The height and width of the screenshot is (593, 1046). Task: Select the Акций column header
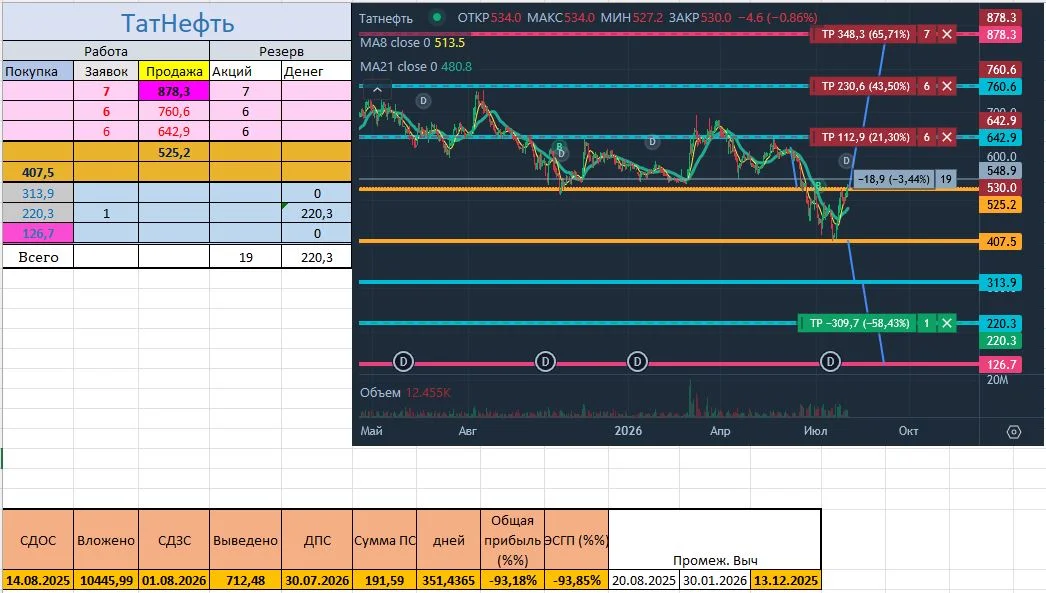[x=245, y=71]
